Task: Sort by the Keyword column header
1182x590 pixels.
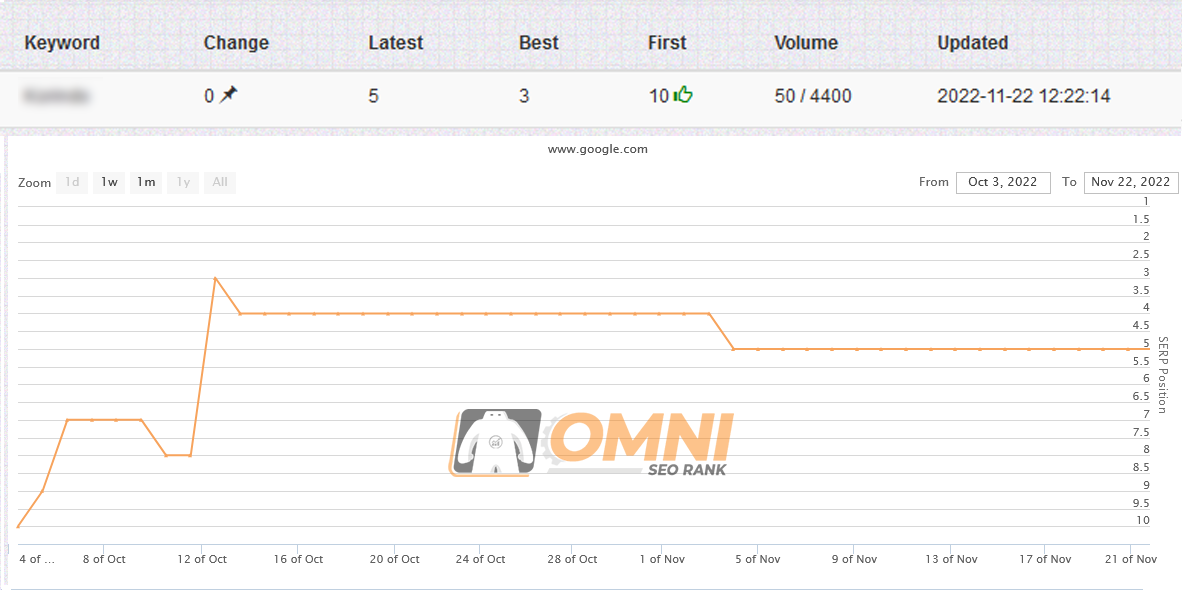Action: (x=62, y=43)
